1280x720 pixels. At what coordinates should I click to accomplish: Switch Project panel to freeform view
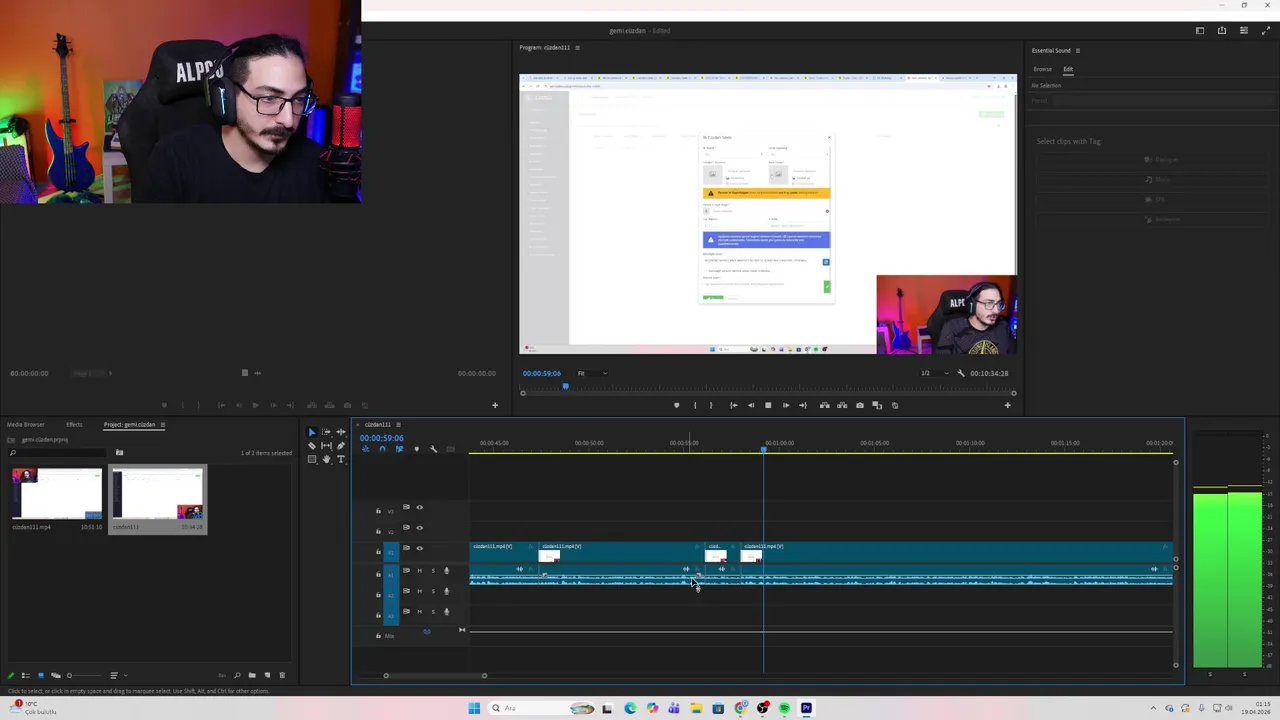point(56,675)
